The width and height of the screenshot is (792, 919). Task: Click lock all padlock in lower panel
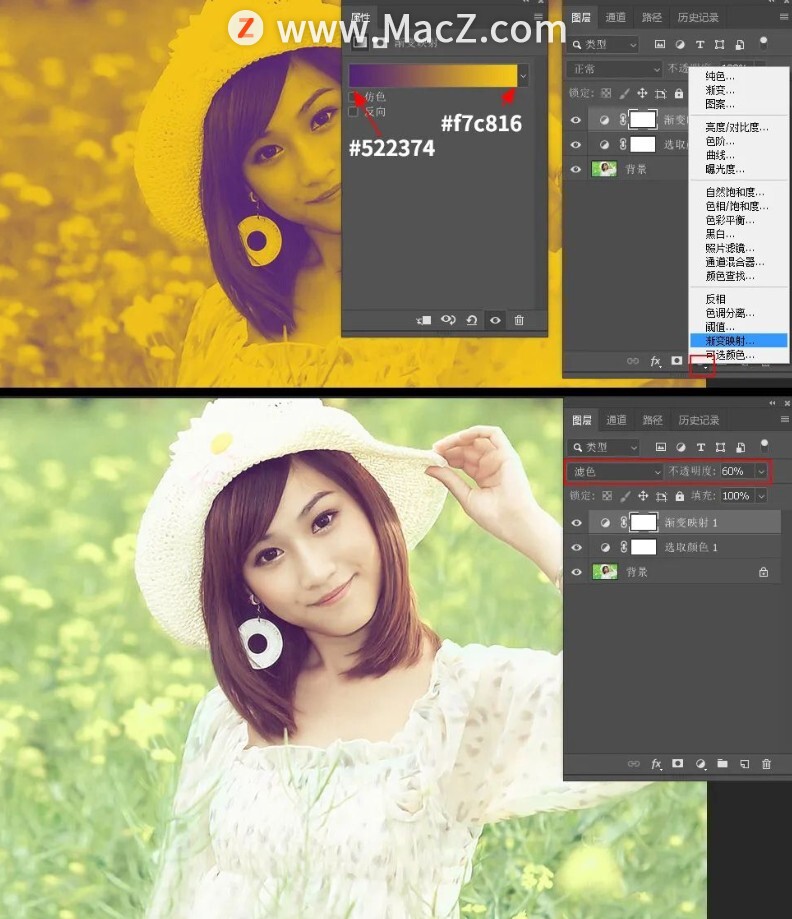point(679,496)
